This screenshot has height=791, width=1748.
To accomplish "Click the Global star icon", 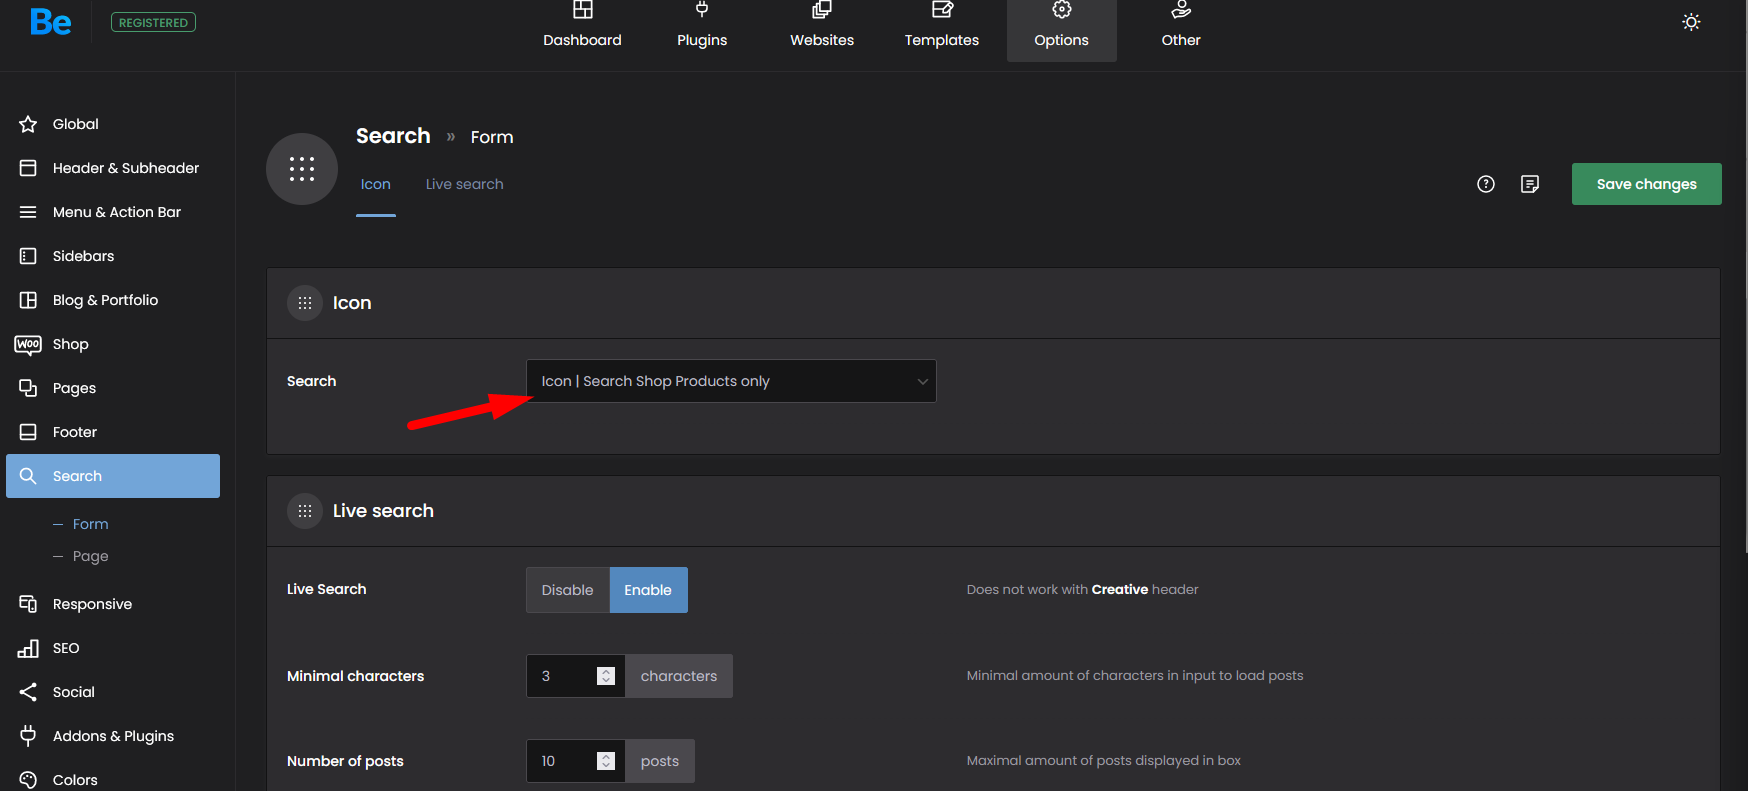I will (x=28, y=124).
